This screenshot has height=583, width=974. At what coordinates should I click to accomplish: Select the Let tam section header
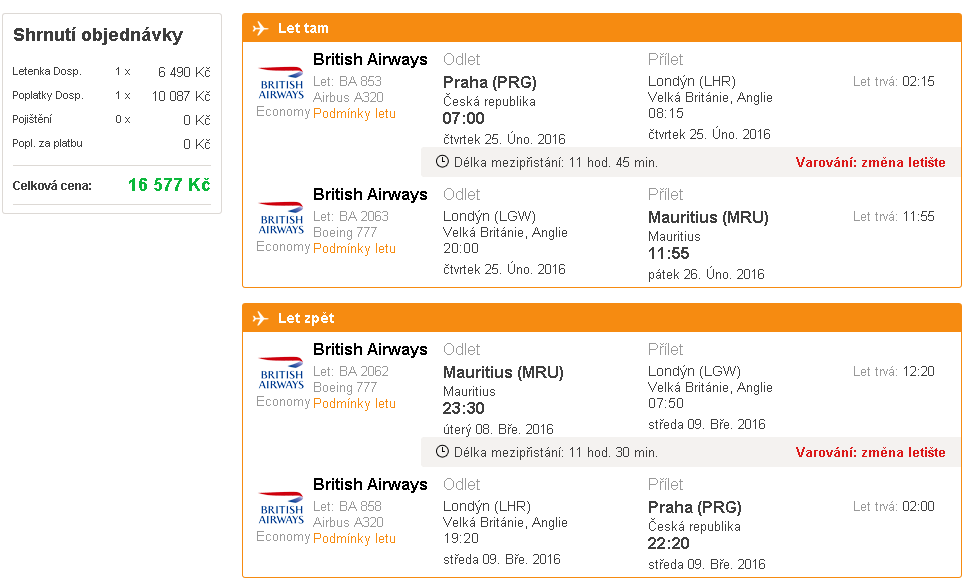click(602, 28)
